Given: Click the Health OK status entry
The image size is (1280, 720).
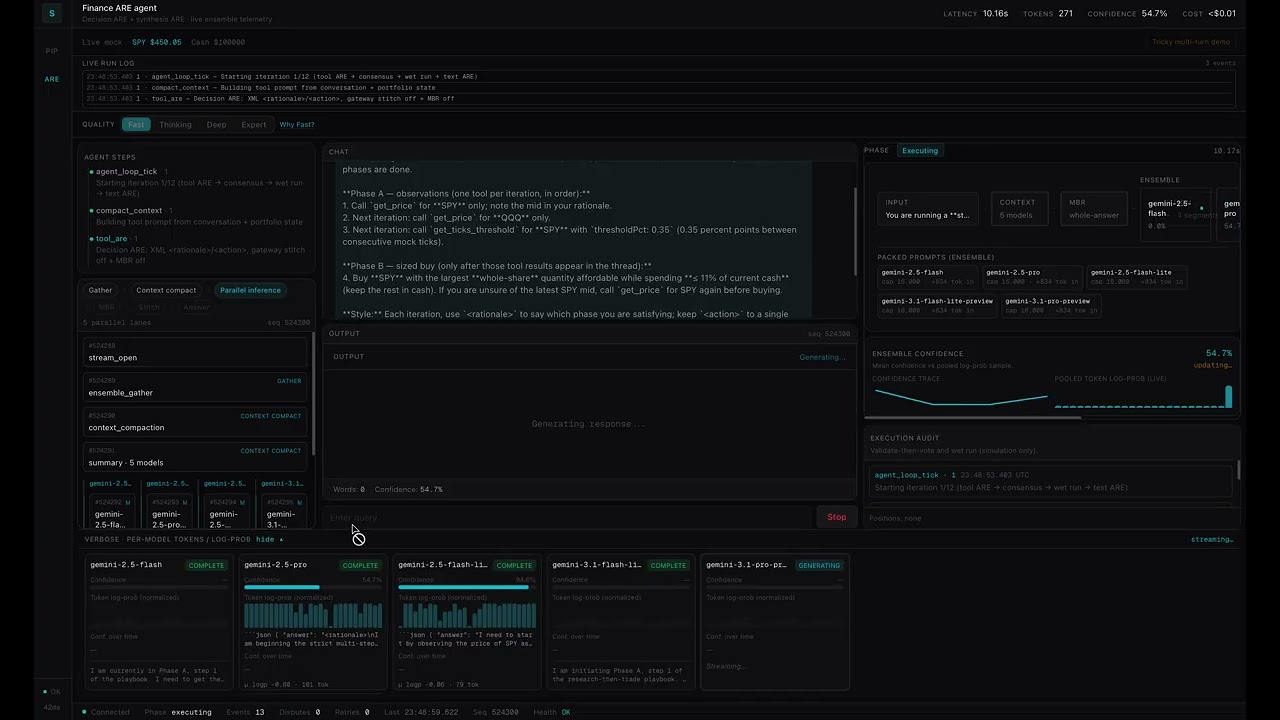Looking at the screenshot, I should [x=552, y=712].
